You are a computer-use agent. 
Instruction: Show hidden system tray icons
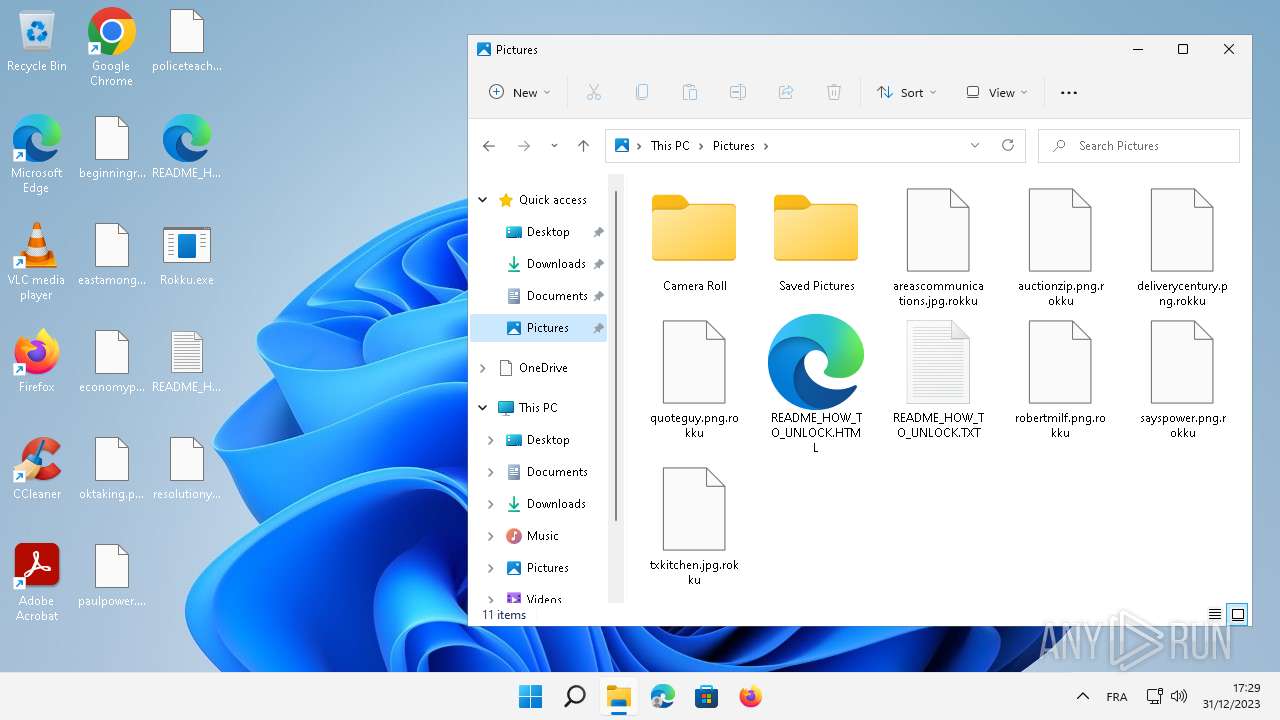tap(1082, 696)
